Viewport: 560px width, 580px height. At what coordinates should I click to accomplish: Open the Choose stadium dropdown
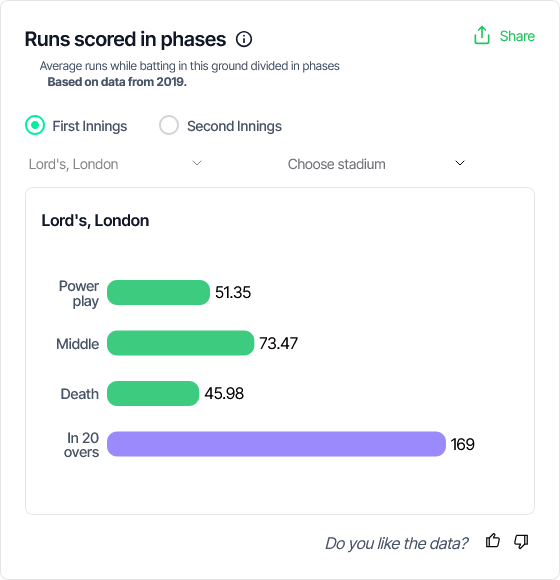pyautogui.click(x=376, y=164)
